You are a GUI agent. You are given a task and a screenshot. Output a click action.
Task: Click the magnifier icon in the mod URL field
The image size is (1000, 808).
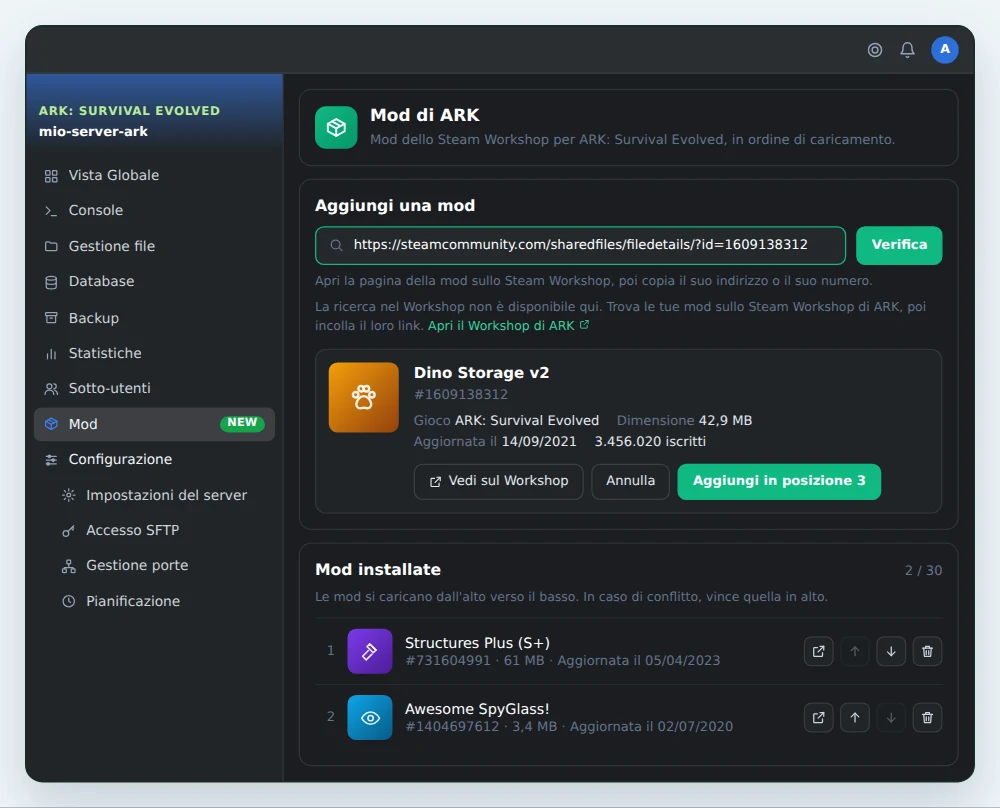(x=336, y=246)
